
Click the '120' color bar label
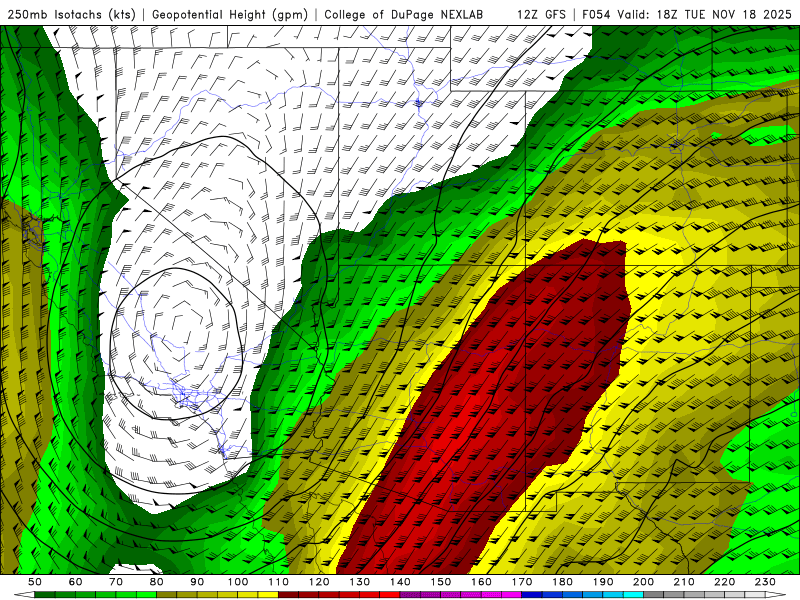(x=319, y=582)
